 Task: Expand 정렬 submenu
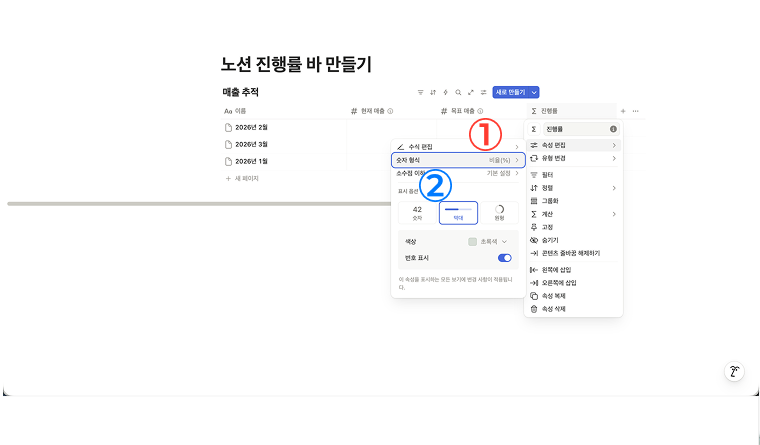[573, 188]
